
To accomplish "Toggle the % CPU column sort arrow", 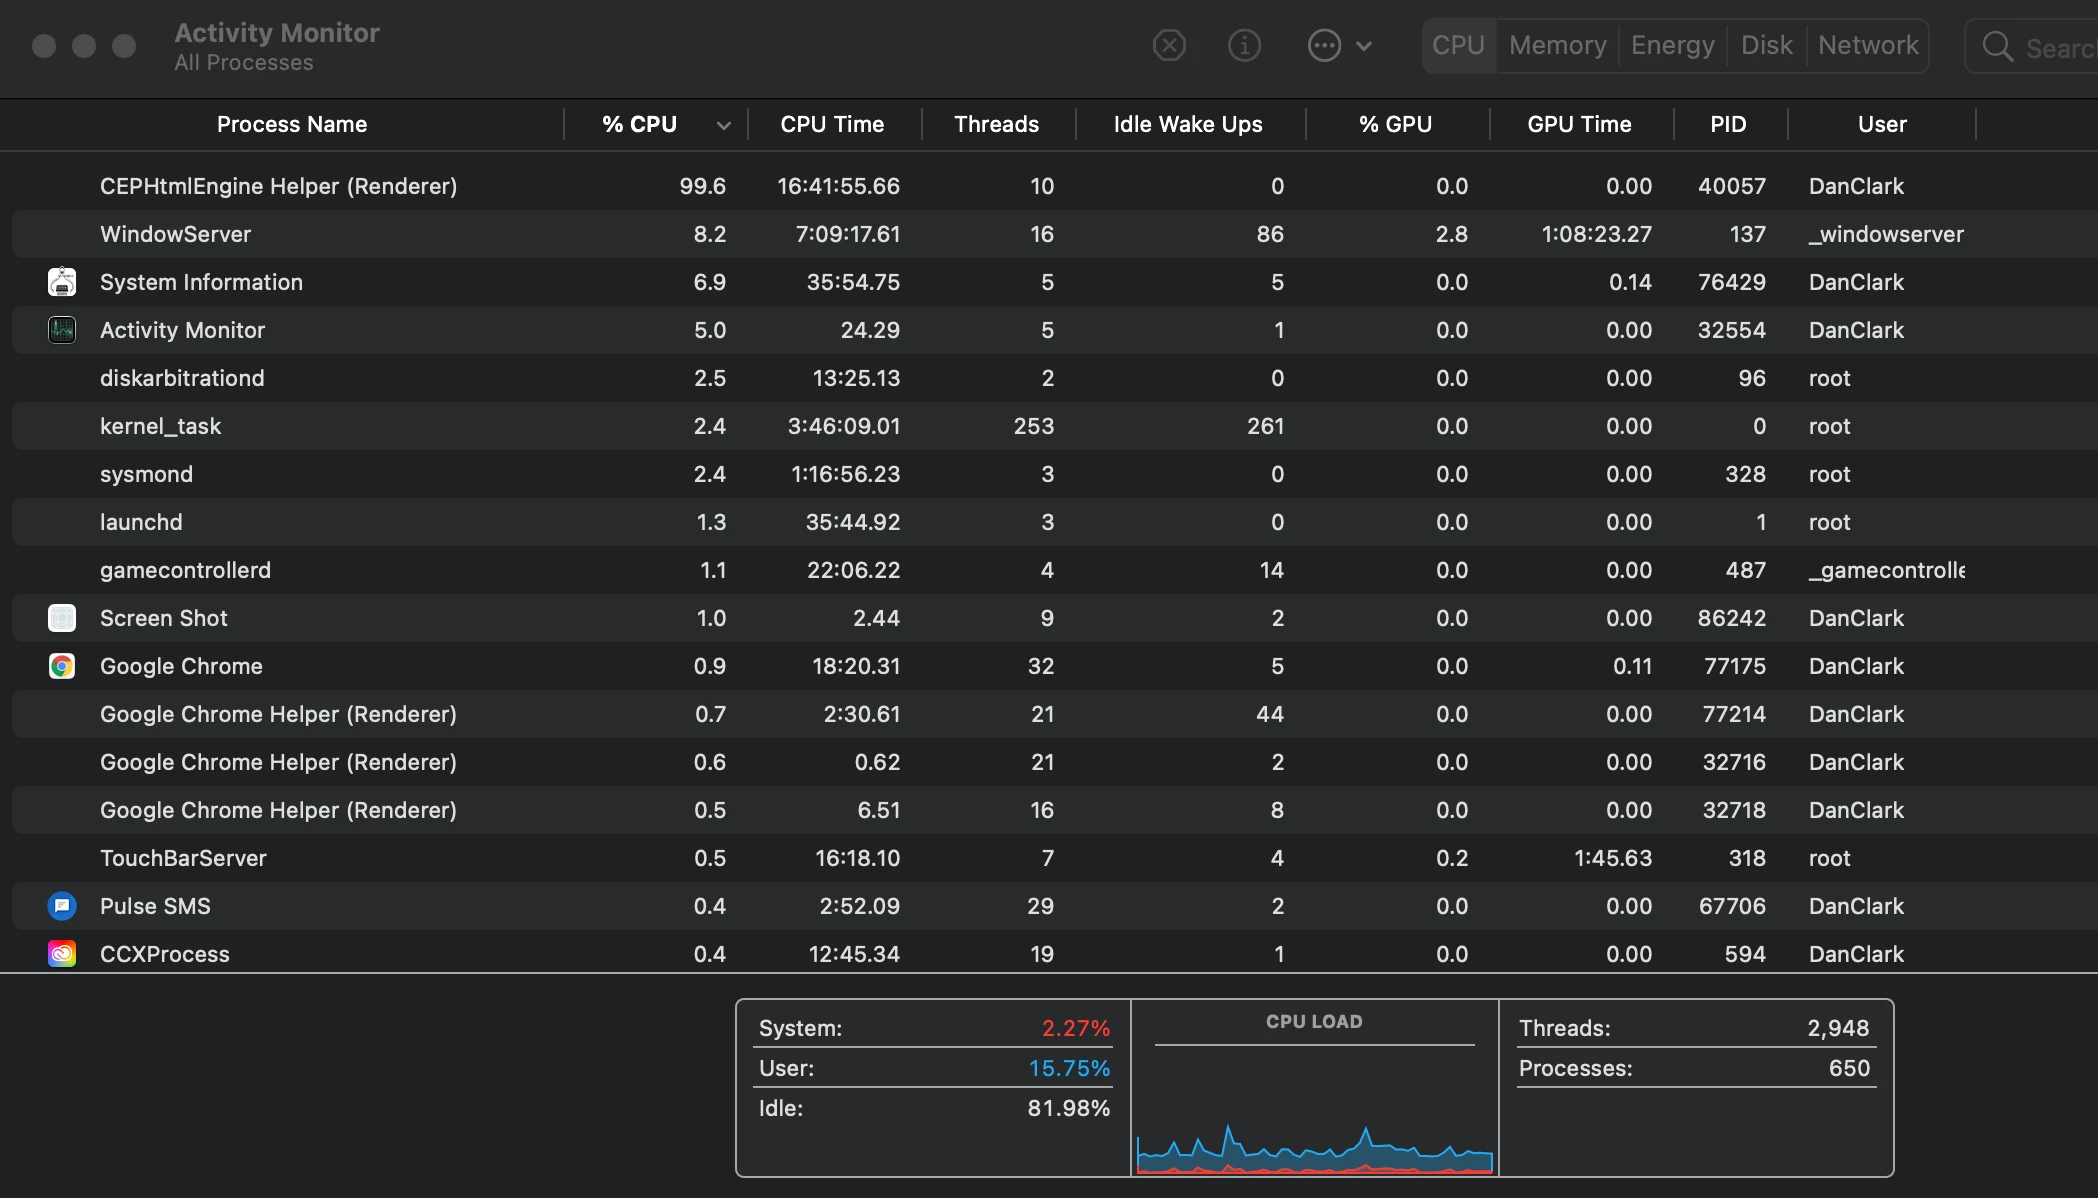I will point(723,125).
